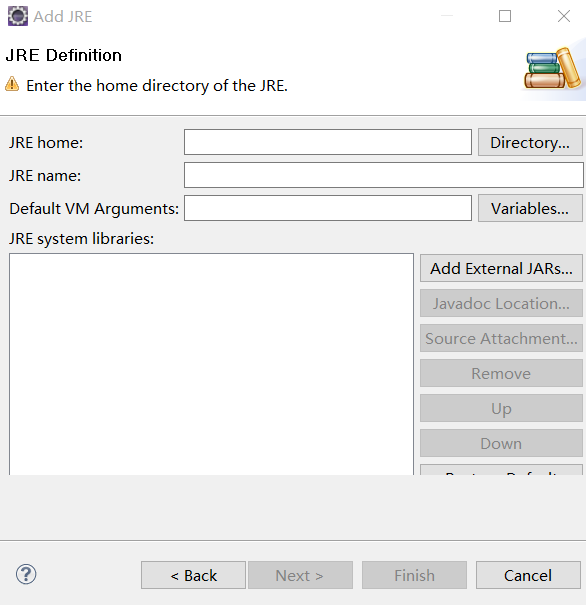Go back with the < Back button

pyautogui.click(x=193, y=575)
